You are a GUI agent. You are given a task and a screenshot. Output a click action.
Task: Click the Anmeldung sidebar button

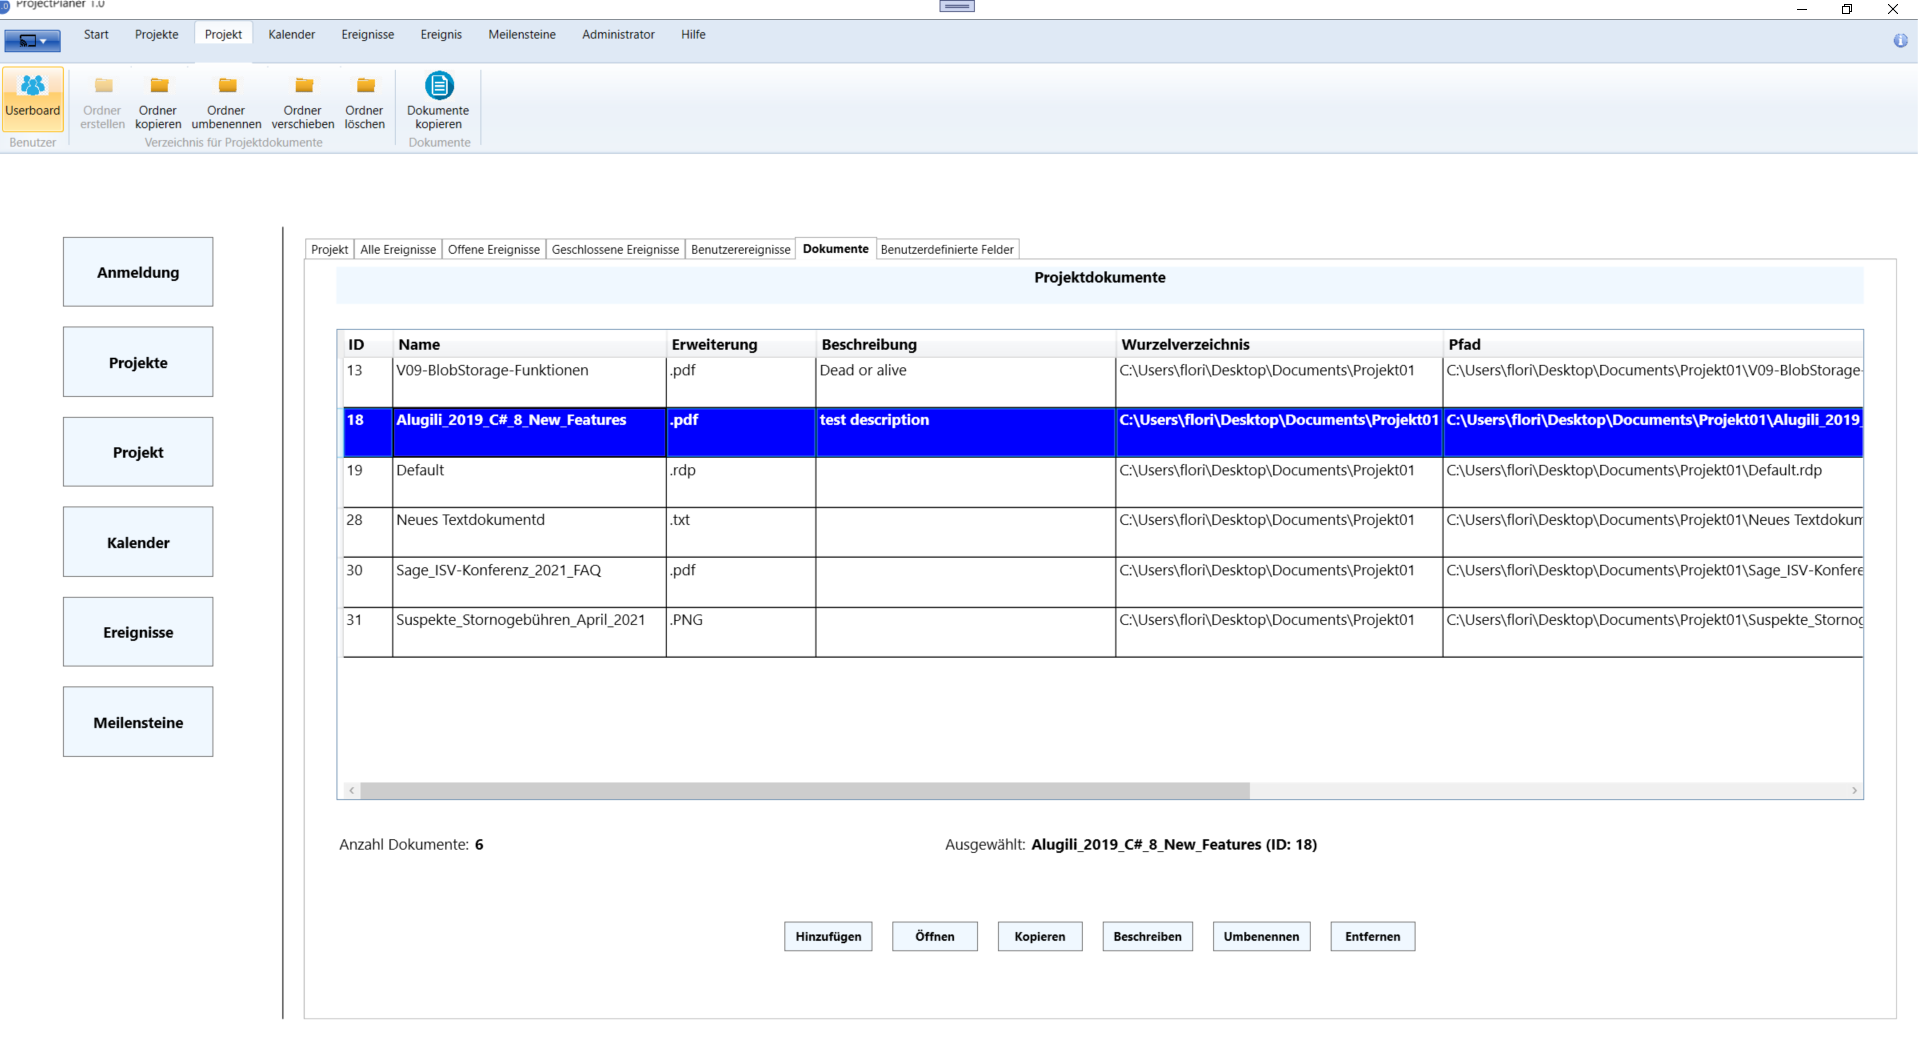(x=138, y=272)
